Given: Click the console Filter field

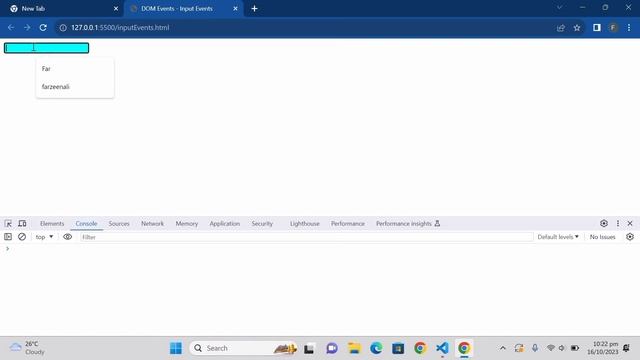Looking at the screenshot, I should (307, 237).
